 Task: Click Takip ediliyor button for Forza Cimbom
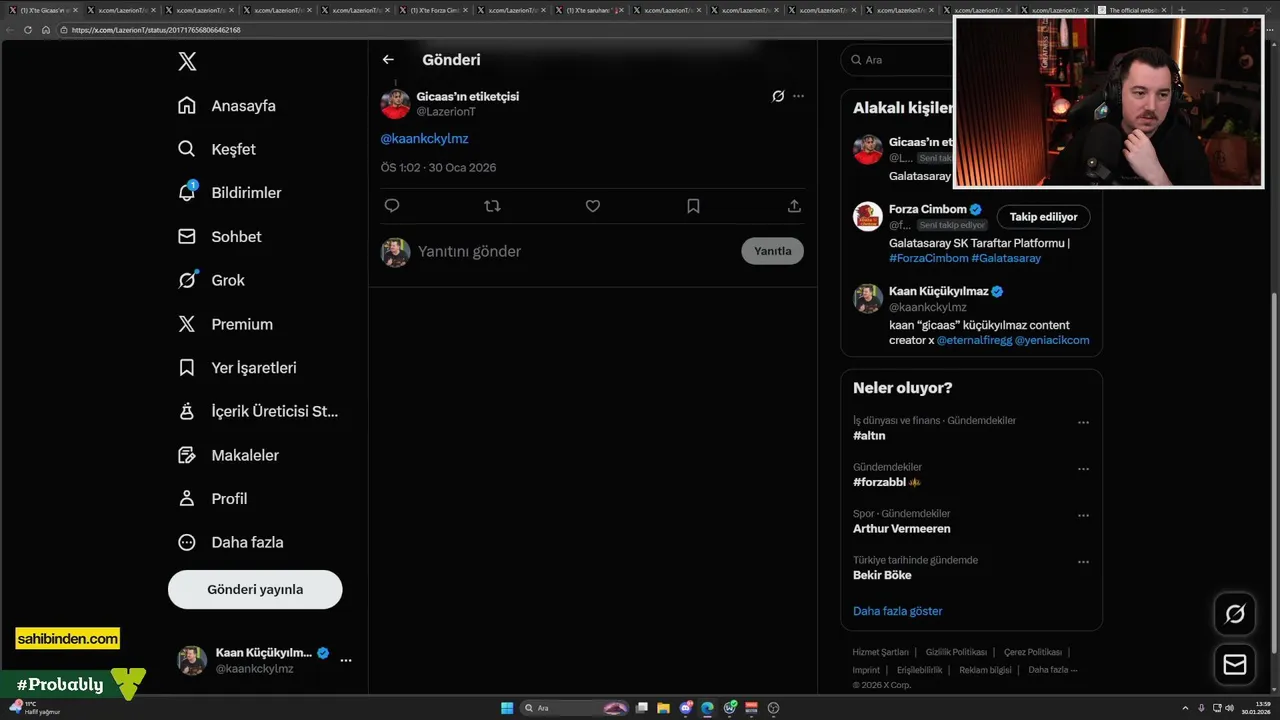(1043, 217)
